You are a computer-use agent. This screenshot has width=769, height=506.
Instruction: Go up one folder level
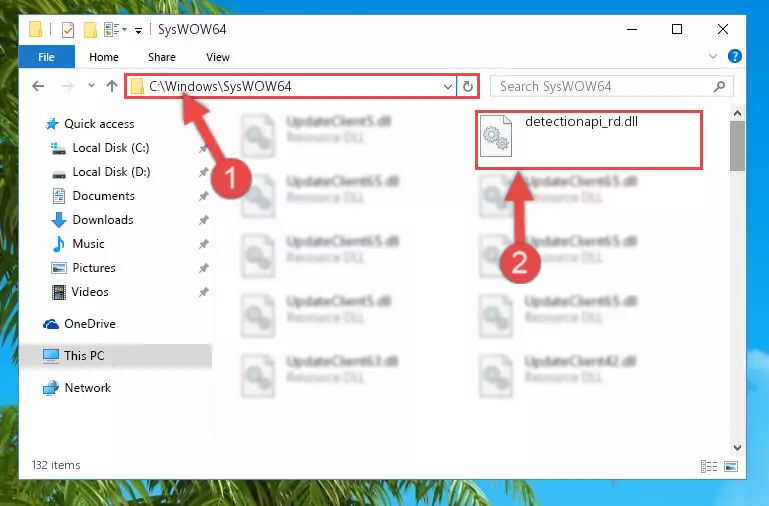[x=112, y=86]
